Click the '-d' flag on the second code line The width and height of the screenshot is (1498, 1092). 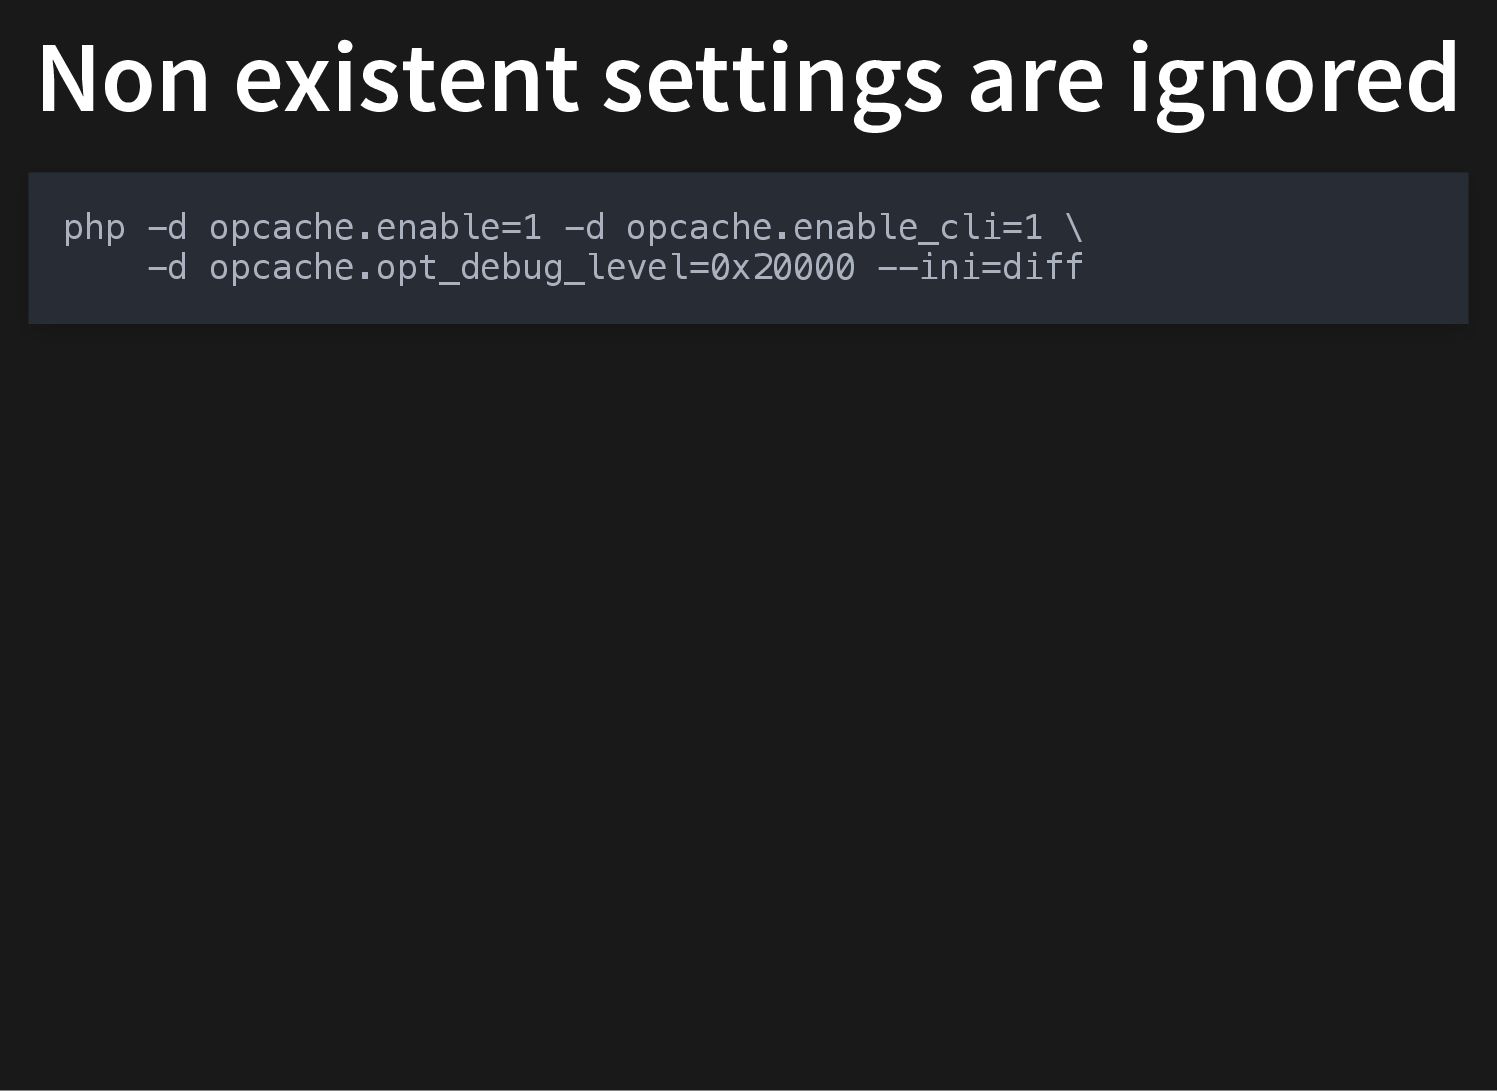[167, 268]
